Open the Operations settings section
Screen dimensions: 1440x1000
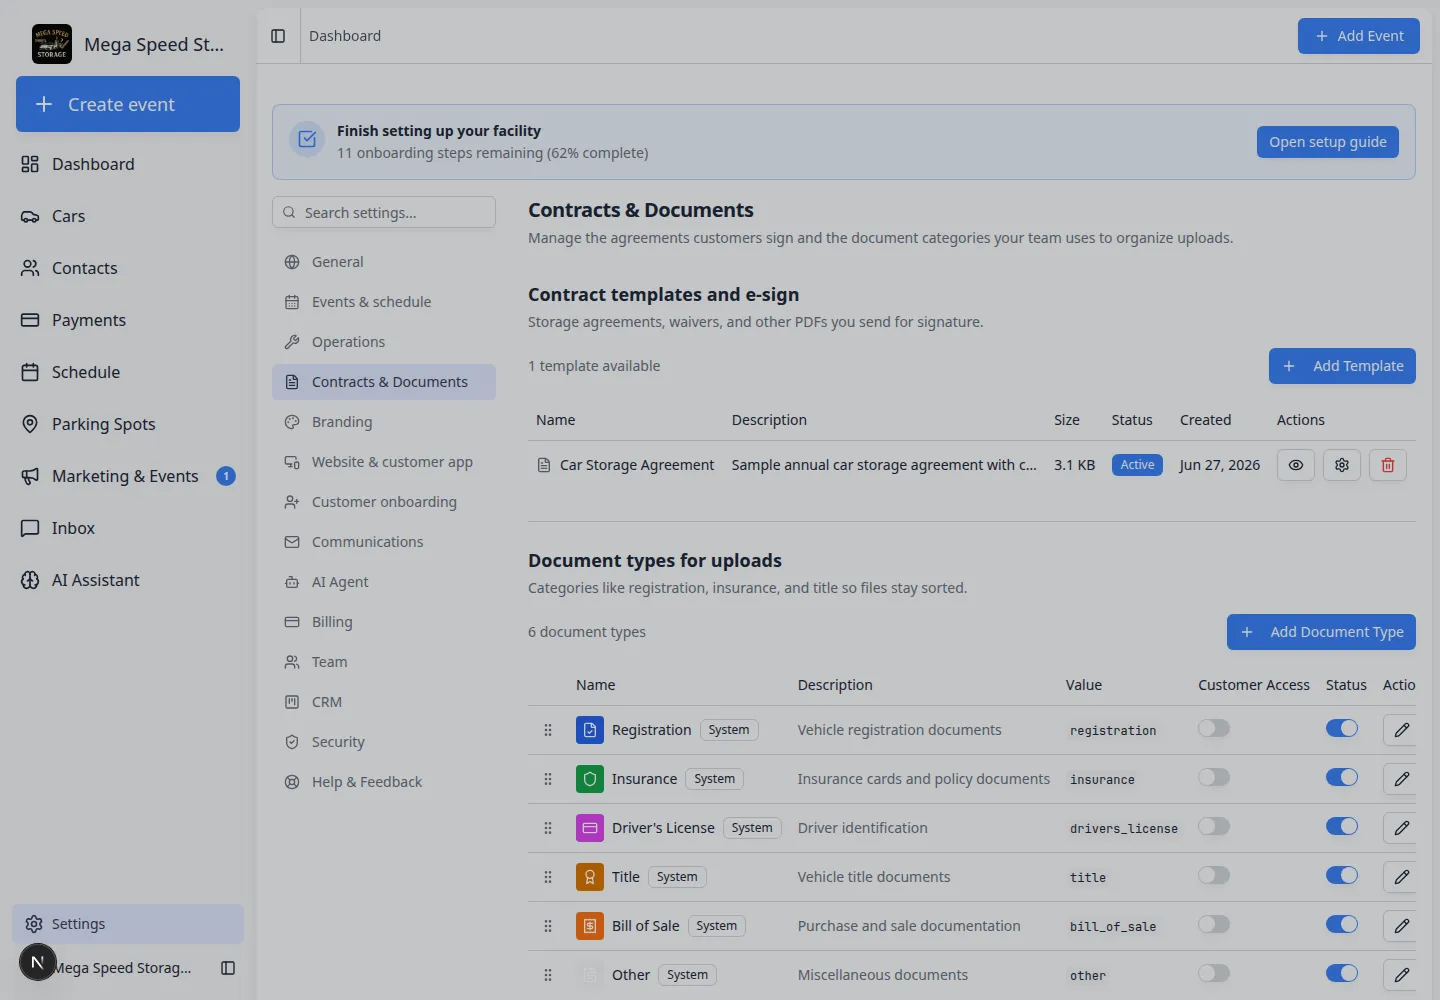[384, 342]
